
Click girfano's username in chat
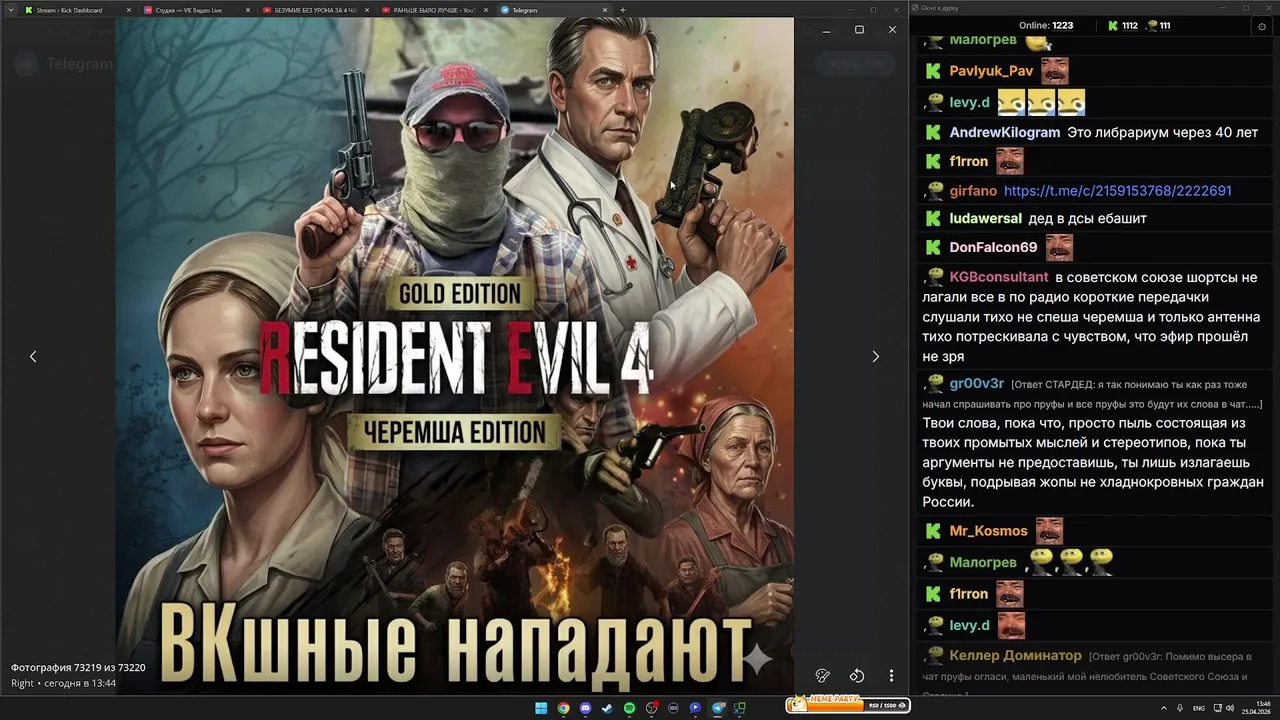pos(973,190)
